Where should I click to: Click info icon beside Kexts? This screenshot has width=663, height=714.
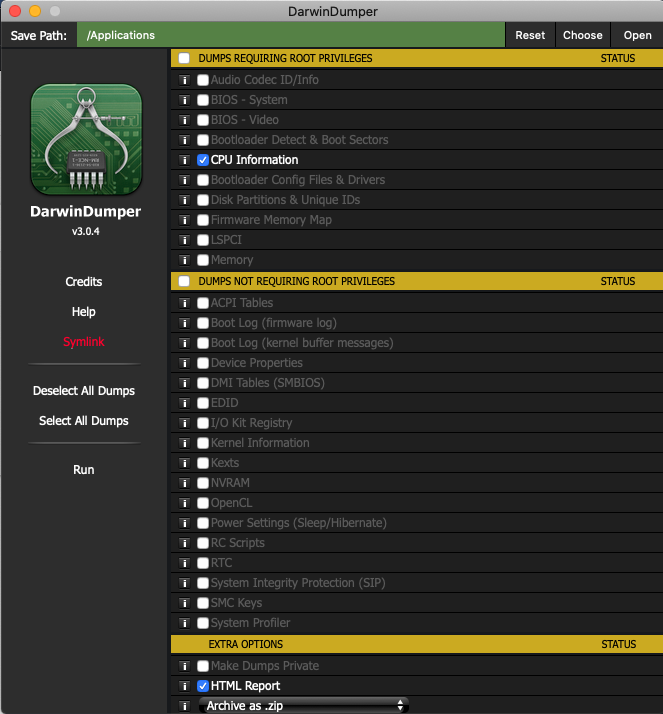tap(184, 464)
